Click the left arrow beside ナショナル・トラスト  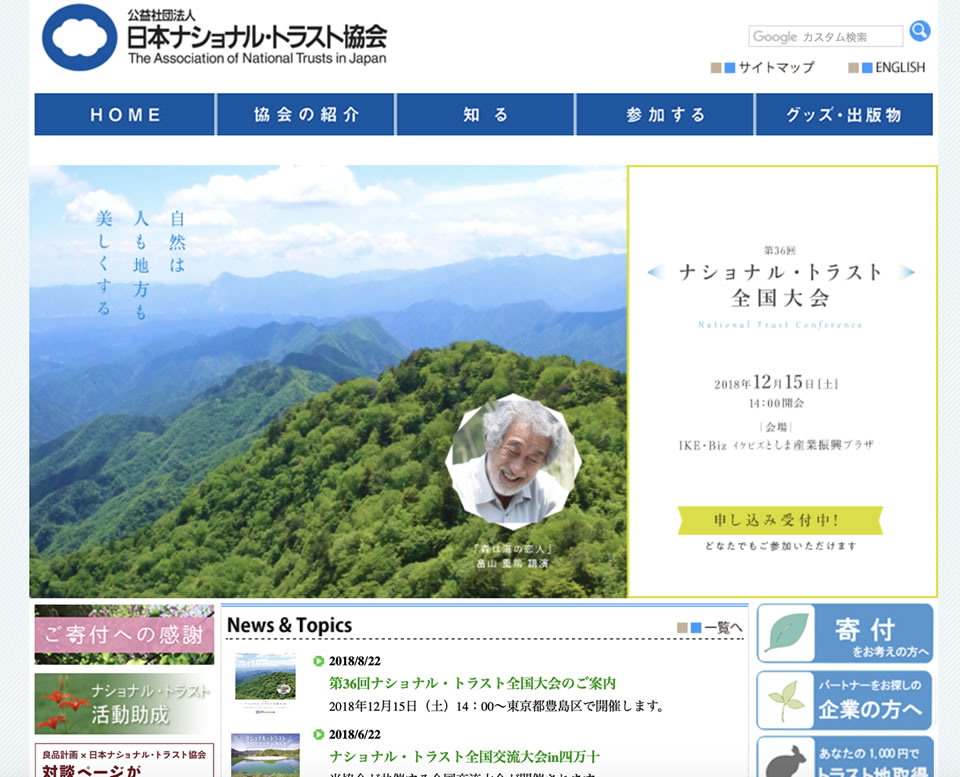(656, 272)
